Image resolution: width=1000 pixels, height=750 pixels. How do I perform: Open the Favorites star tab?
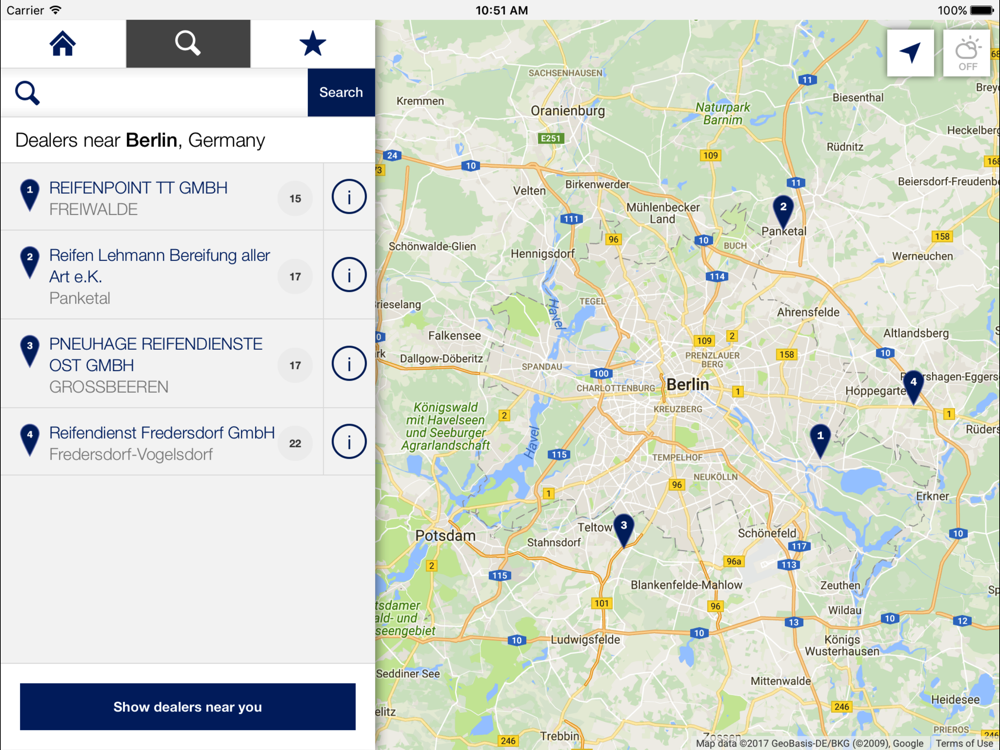point(312,43)
